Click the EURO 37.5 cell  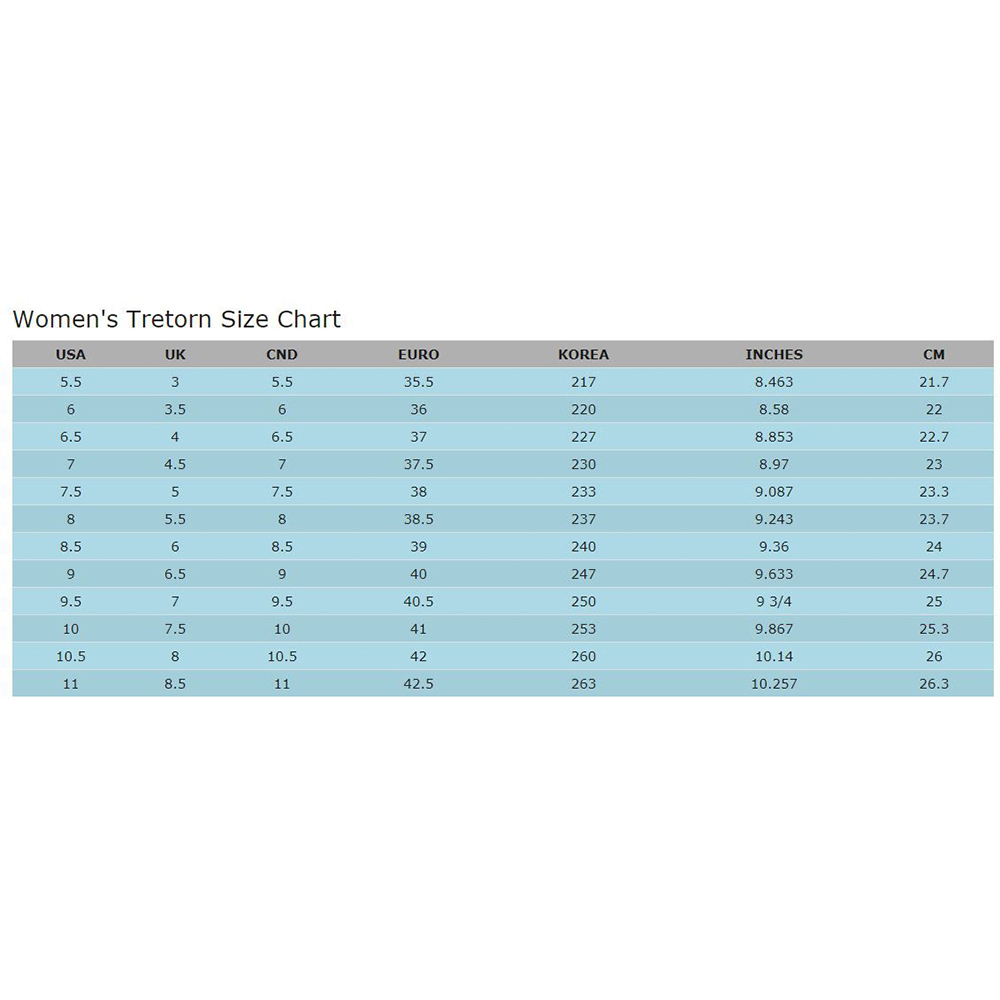click(x=418, y=464)
